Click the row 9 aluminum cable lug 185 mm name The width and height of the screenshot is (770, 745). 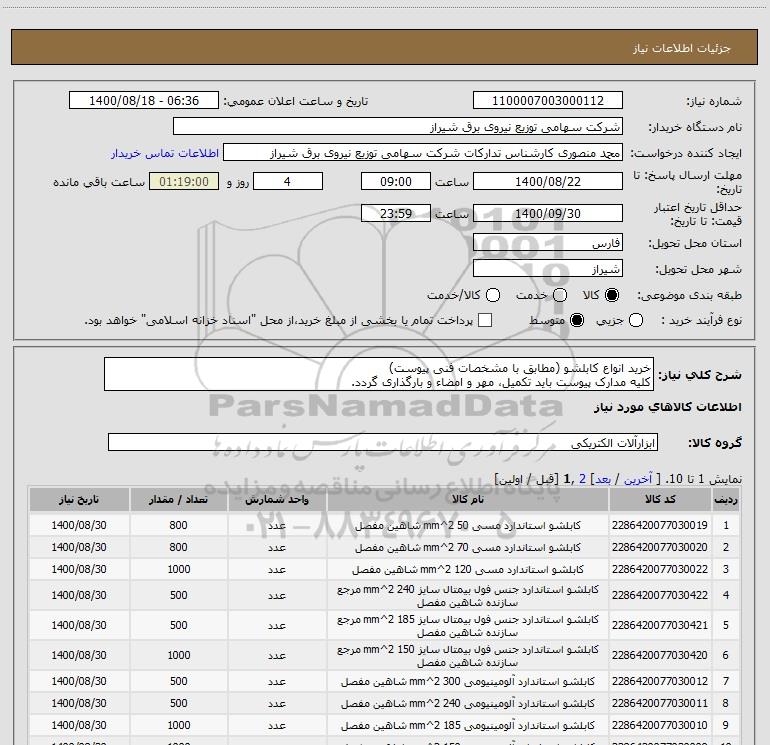point(468,726)
